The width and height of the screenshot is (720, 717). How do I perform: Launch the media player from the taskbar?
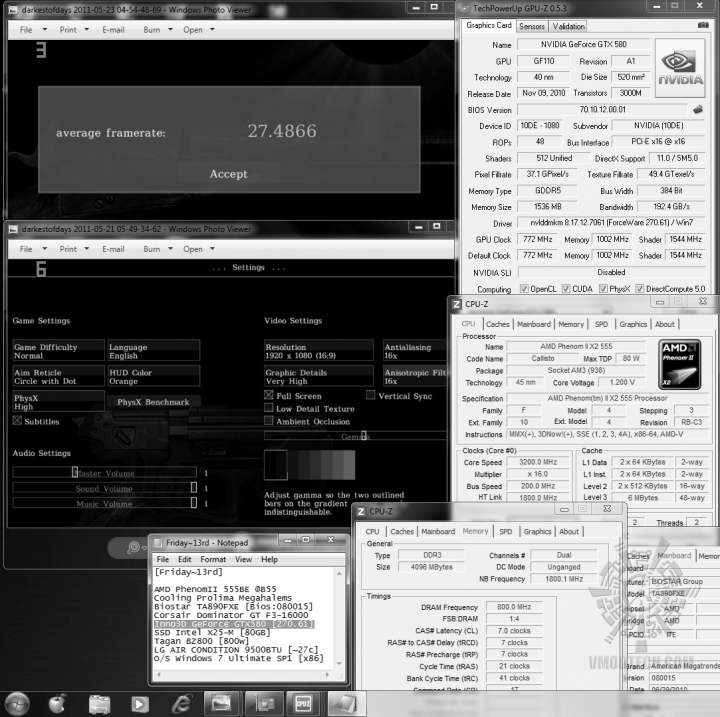pos(140,704)
